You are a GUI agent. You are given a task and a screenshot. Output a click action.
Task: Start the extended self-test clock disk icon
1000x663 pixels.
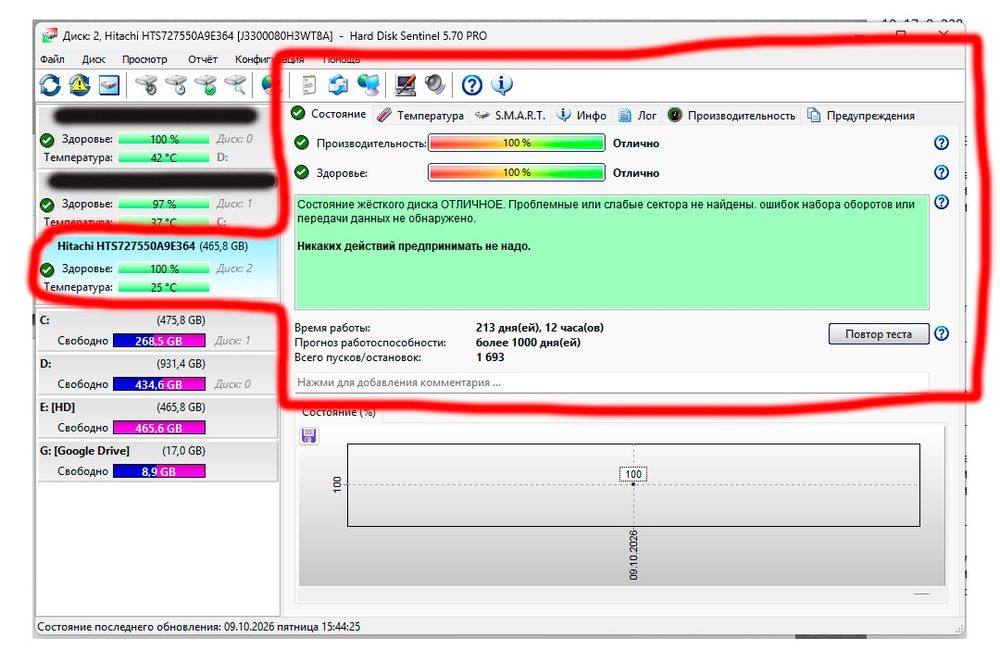tap(177, 85)
